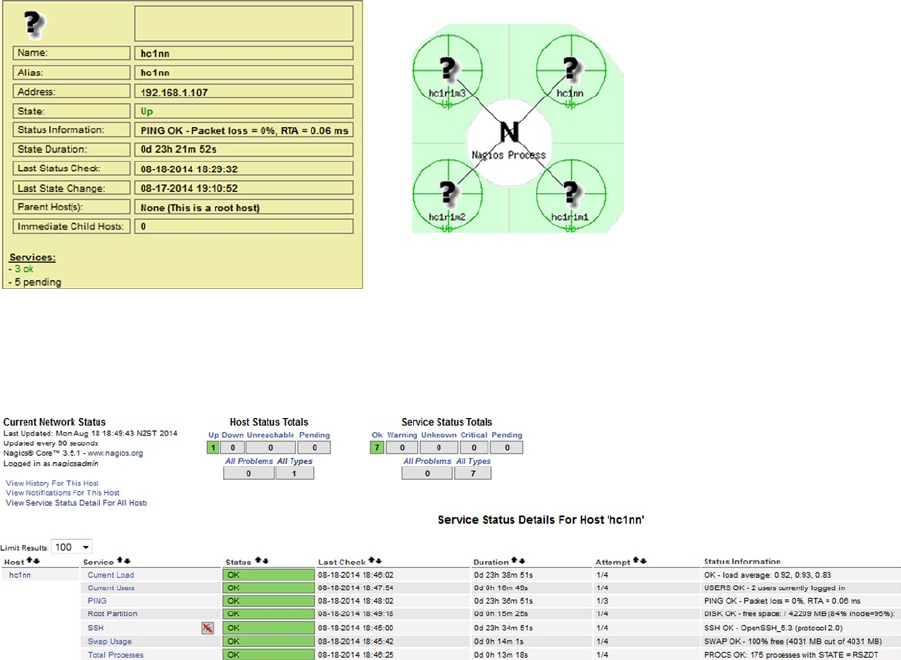The height and width of the screenshot is (660, 901).
Task: Open View Notifications For This Host
Action: tap(63, 493)
